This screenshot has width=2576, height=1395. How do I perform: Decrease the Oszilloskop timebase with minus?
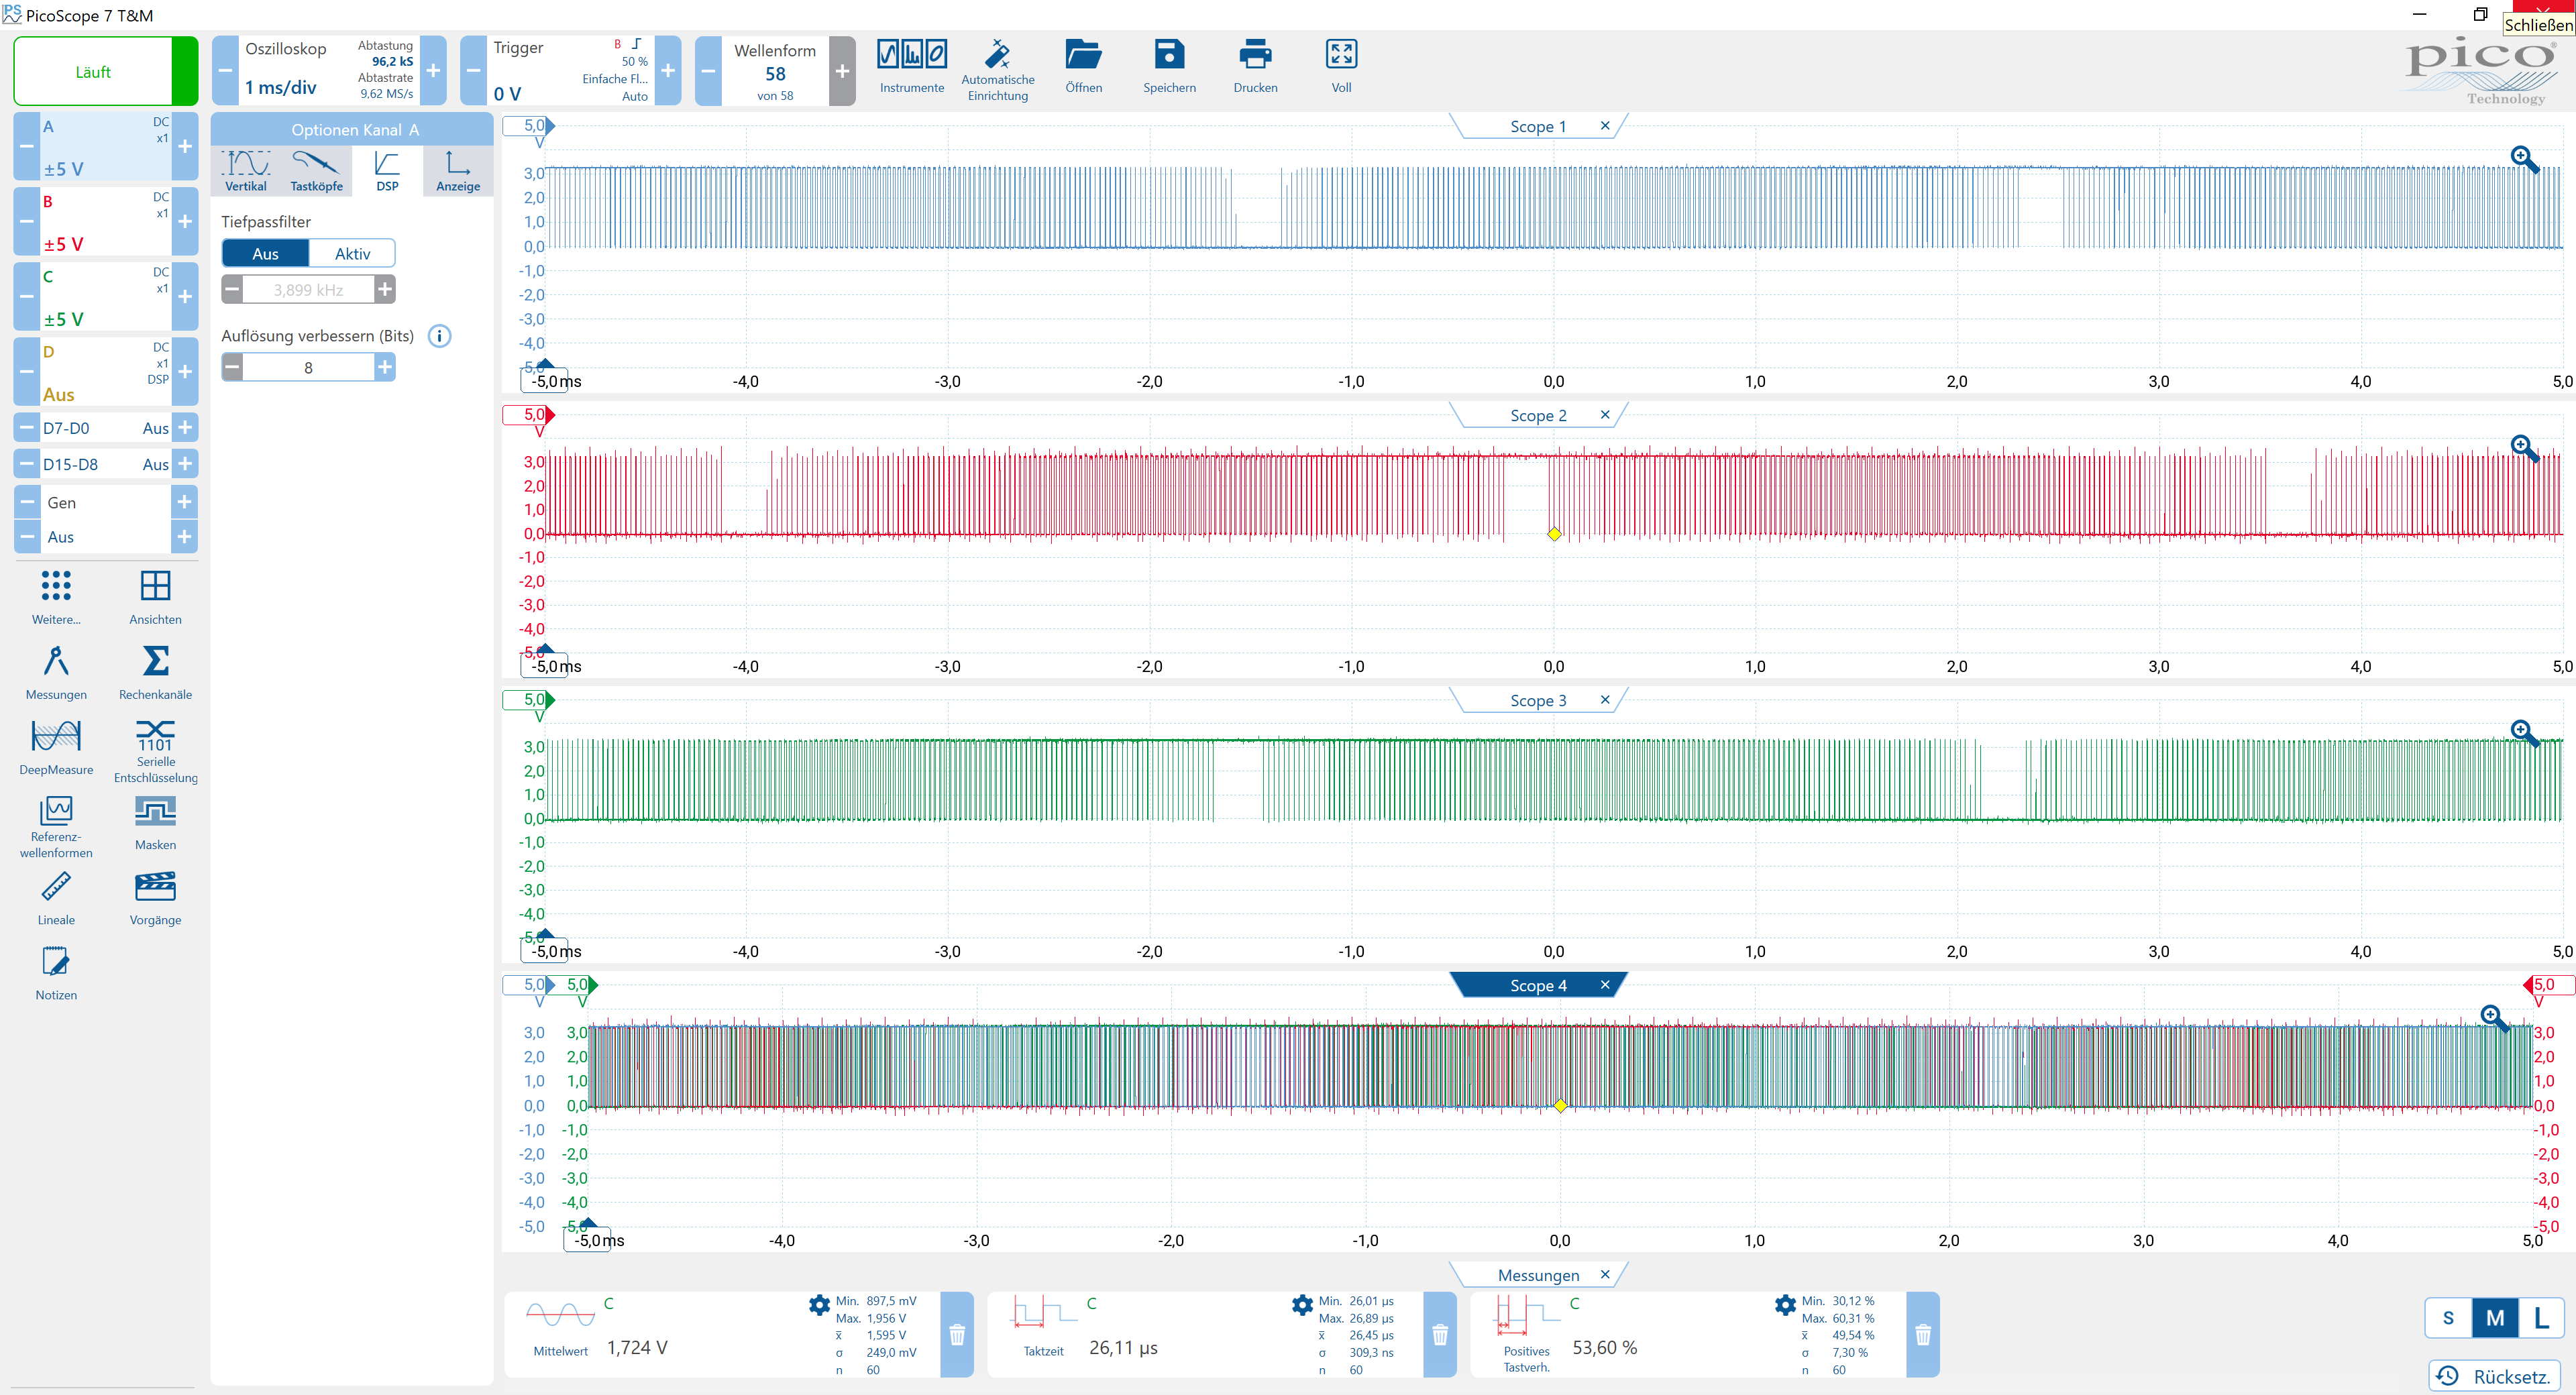(225, 71)
